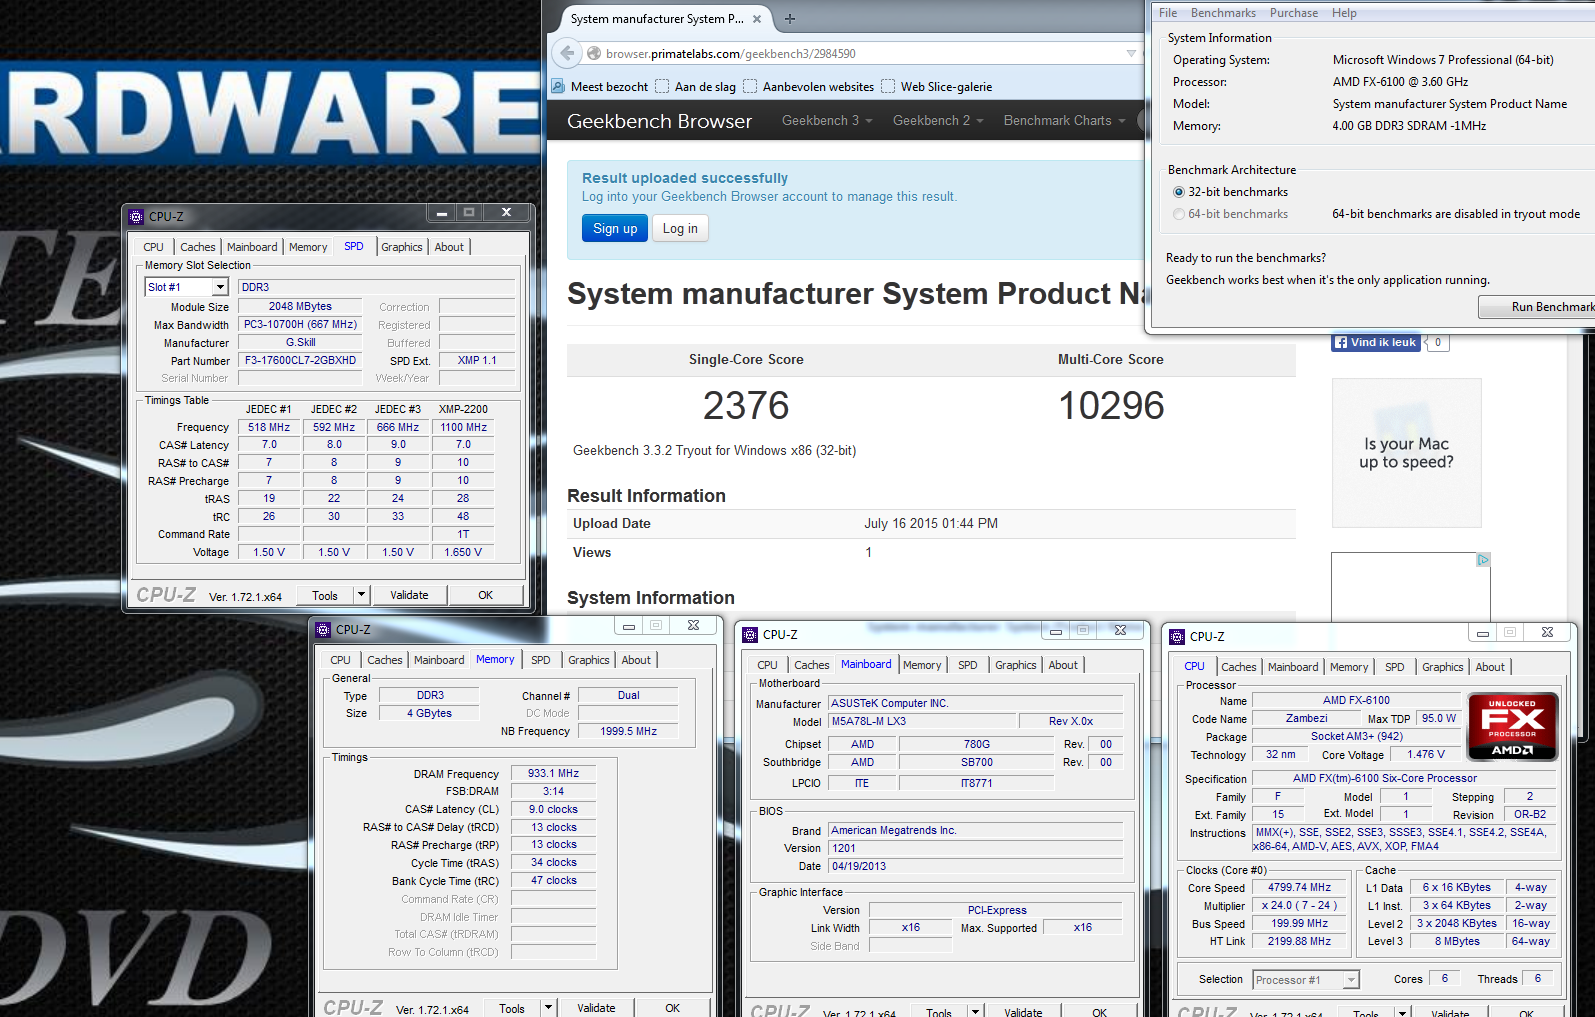Expand the Geekbench 3 menu
This screenshot has height=1017, width=1595.
827,120
